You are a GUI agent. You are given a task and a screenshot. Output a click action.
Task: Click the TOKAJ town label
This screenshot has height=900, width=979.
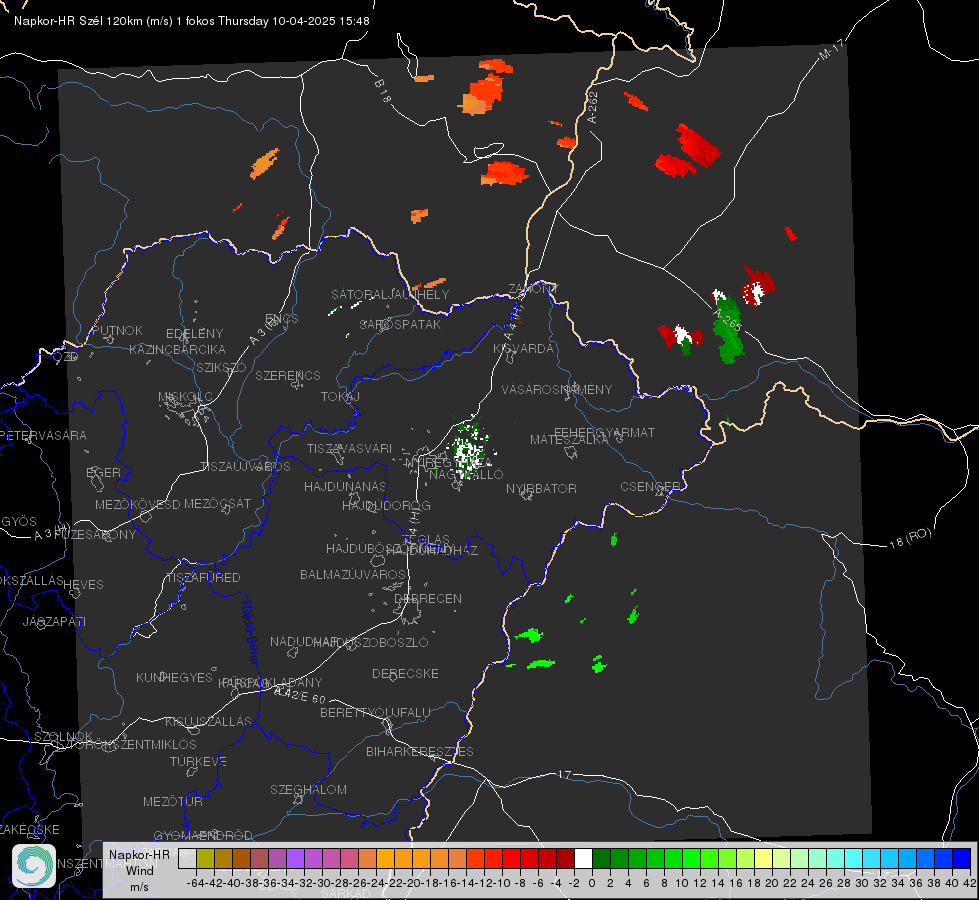(x=341, y=397)
